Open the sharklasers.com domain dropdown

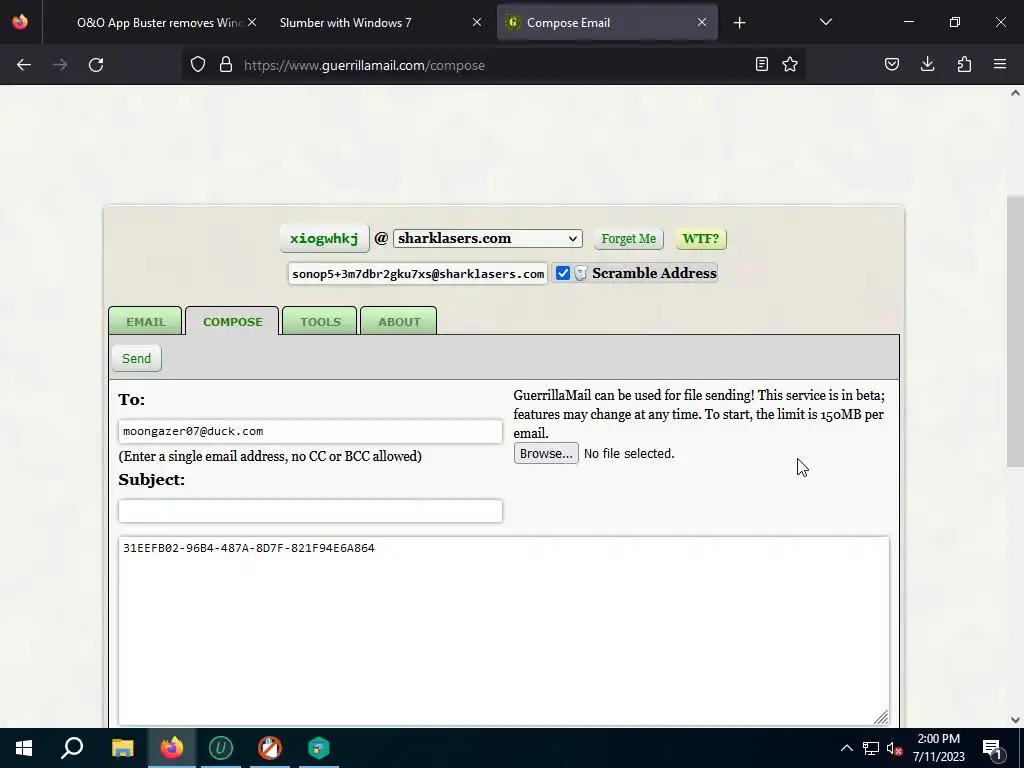(488, 238)
